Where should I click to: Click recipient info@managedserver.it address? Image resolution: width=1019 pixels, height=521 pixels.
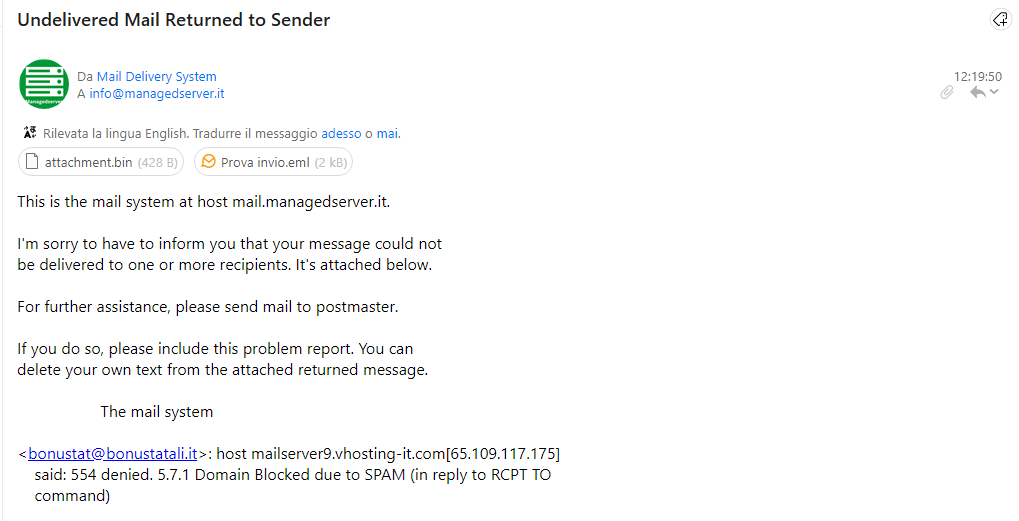(157, 94)
